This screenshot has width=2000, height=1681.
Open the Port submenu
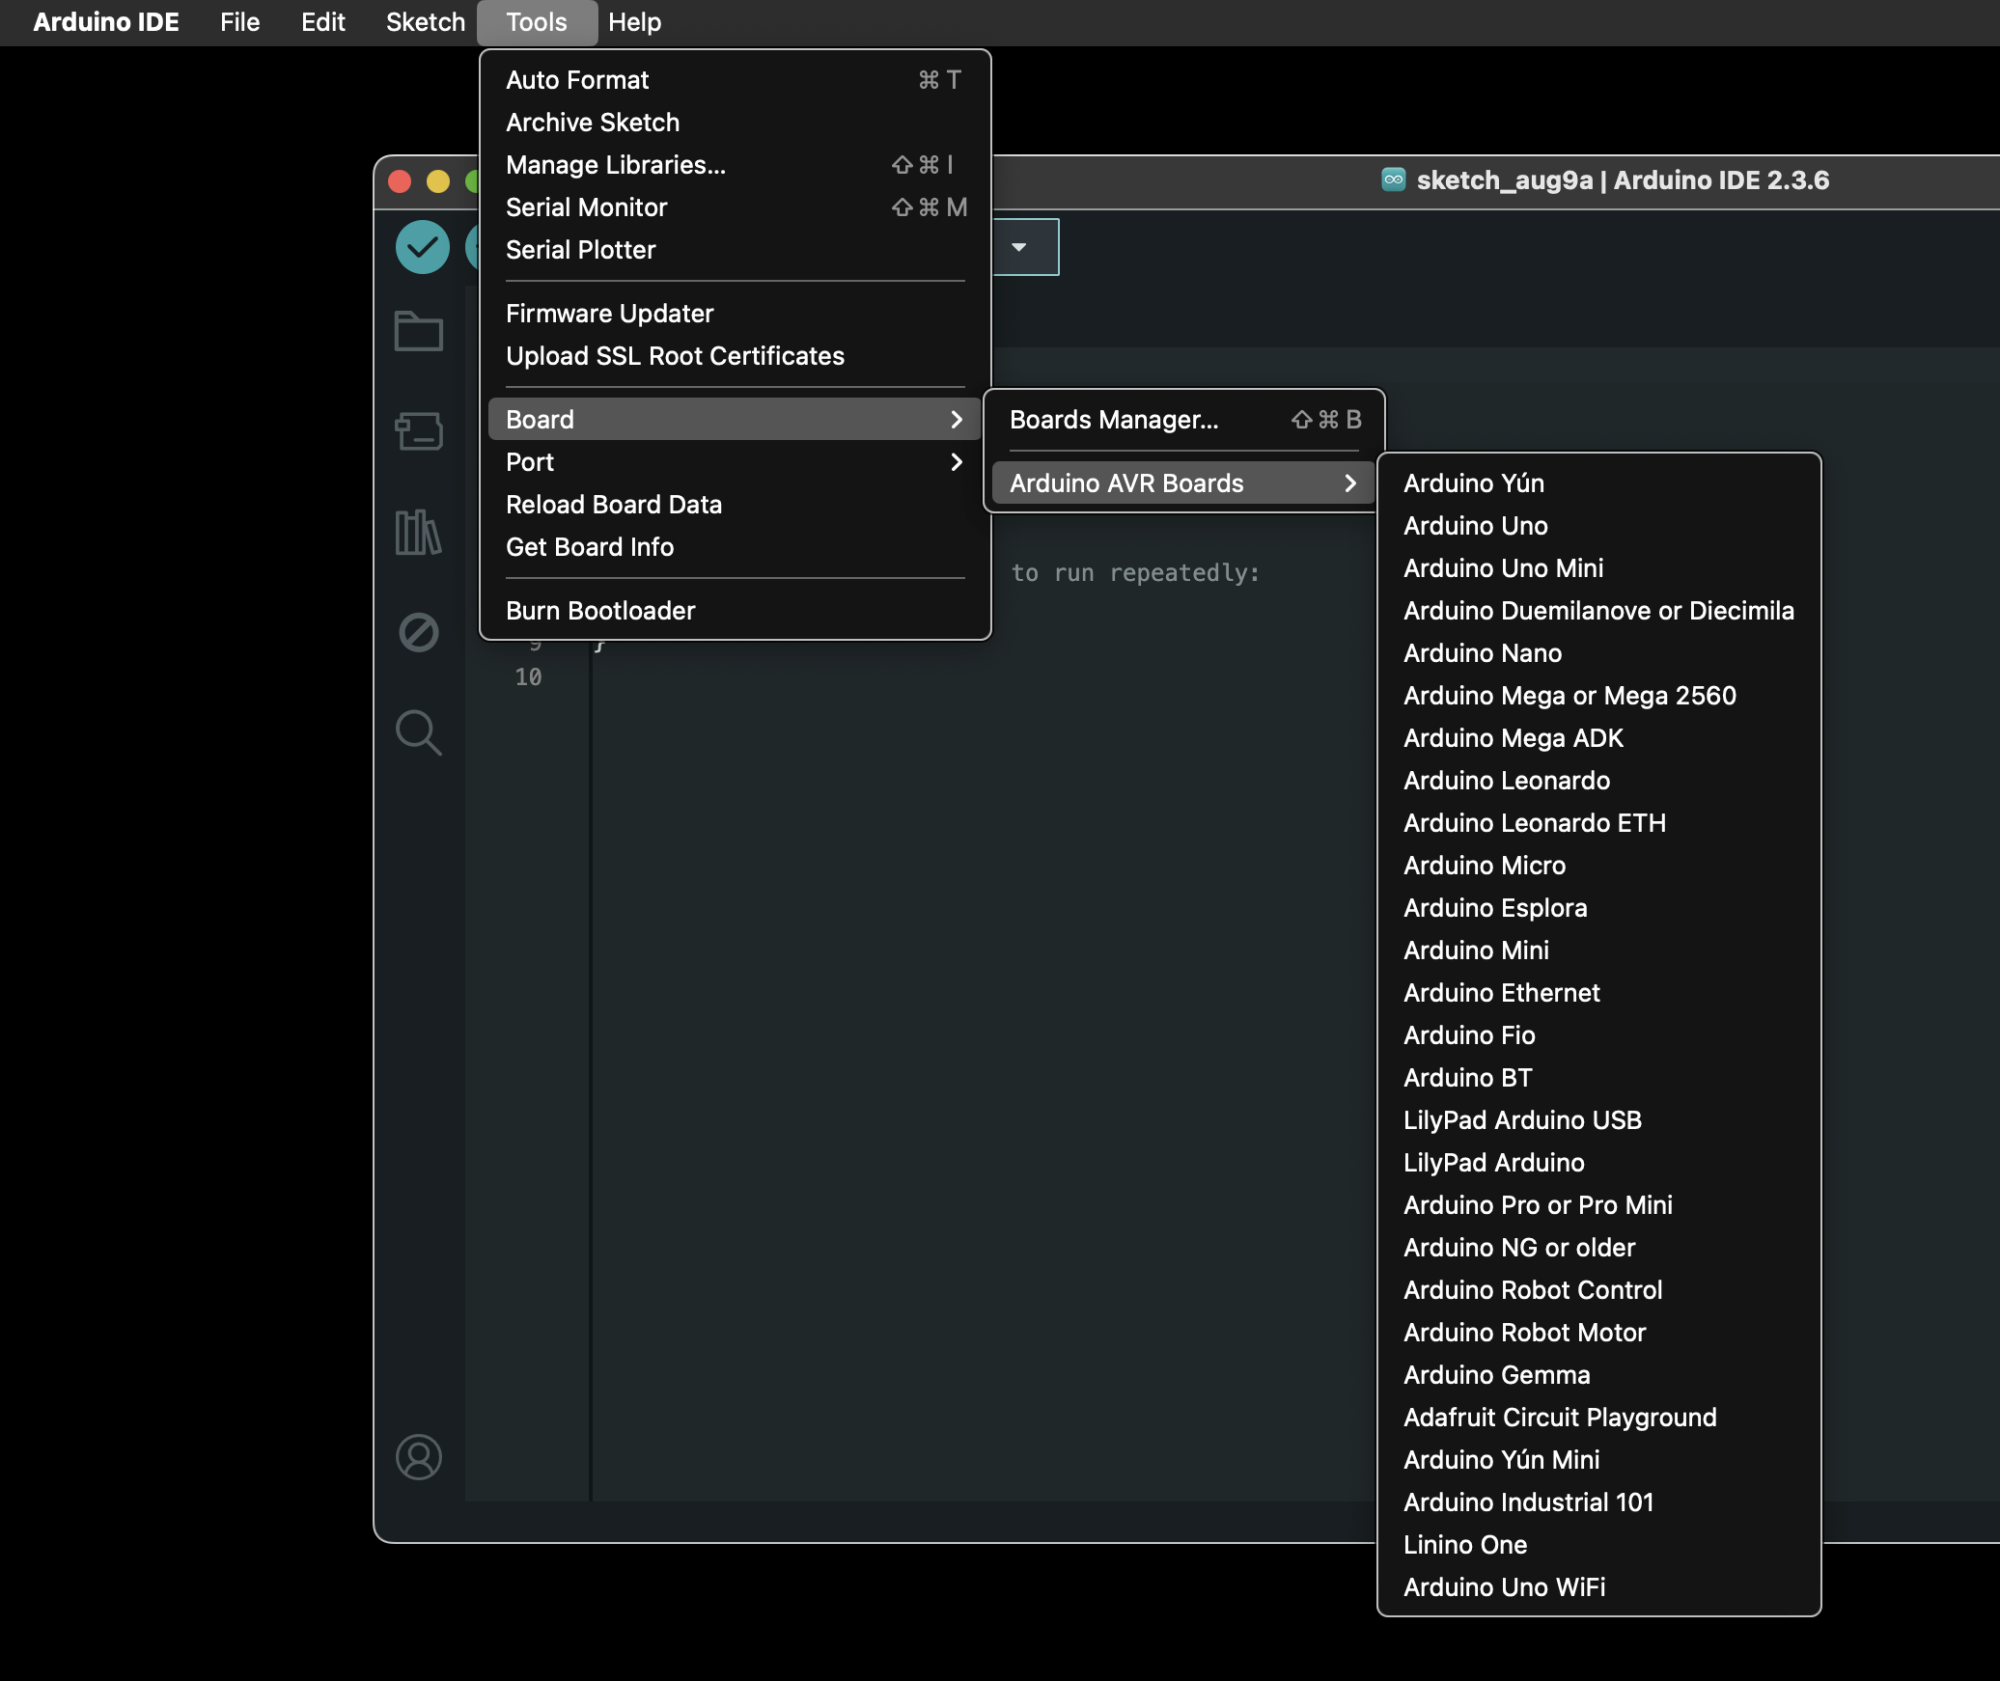tap(734, 462)
